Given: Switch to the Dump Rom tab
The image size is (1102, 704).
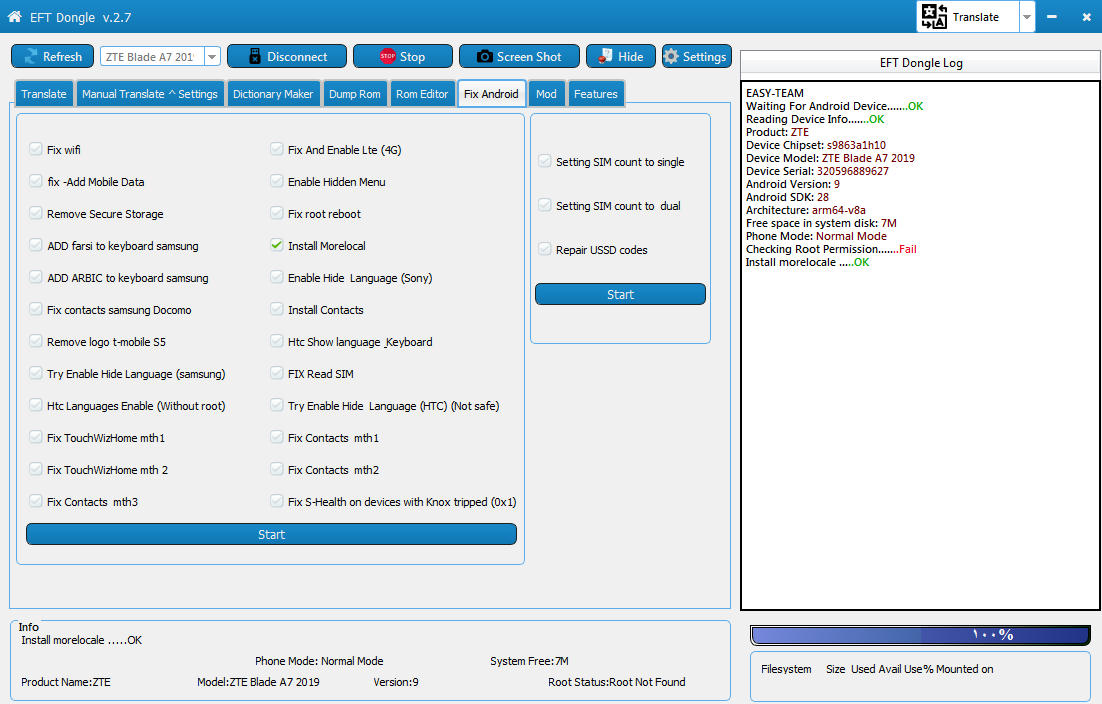Looking at the screenshot, I should pos(354,93).
